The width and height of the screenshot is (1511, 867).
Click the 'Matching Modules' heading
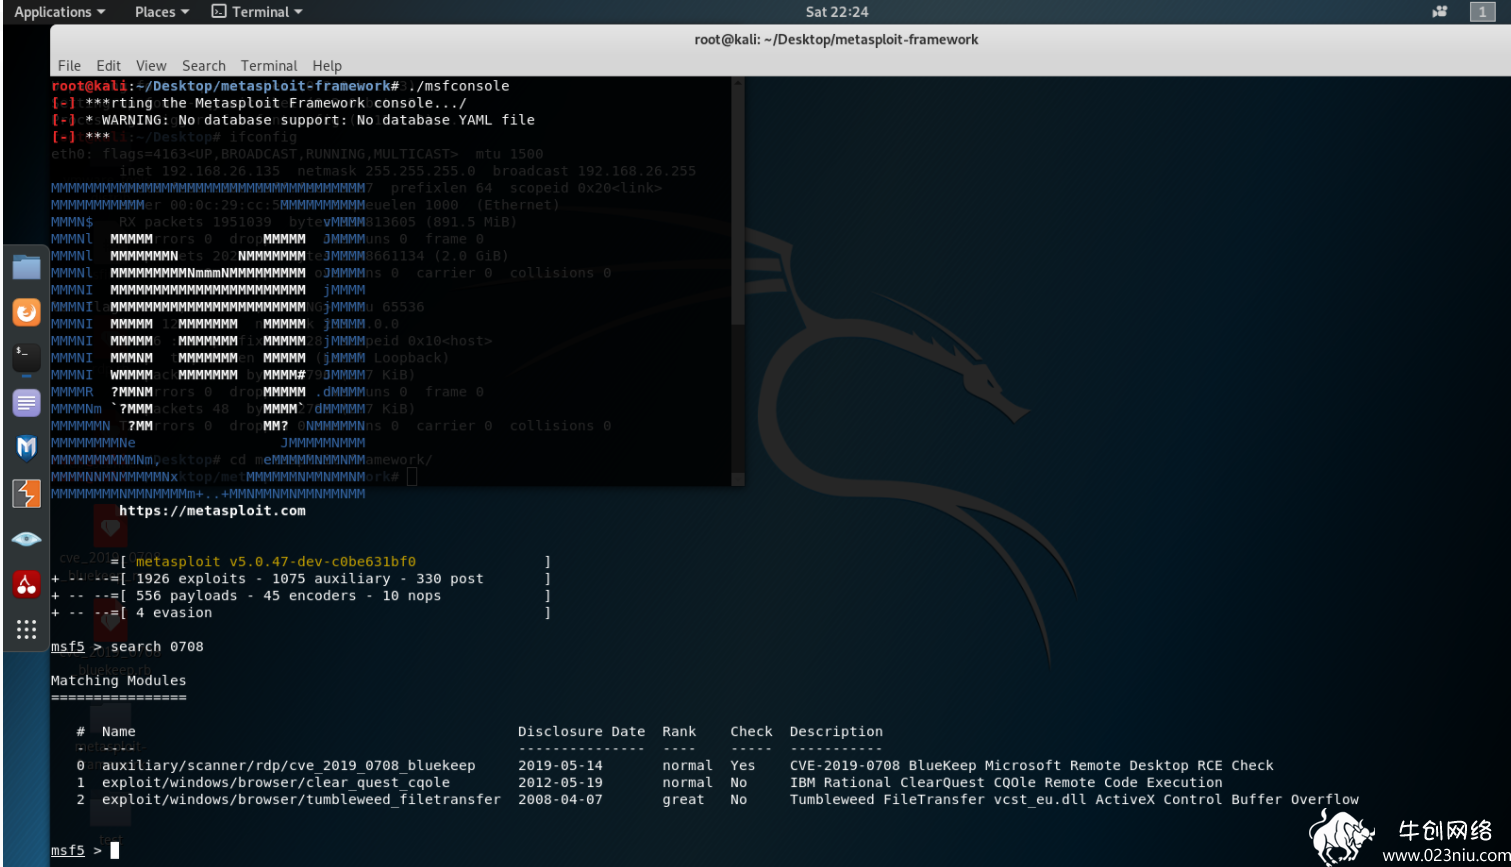coord(118,680)
